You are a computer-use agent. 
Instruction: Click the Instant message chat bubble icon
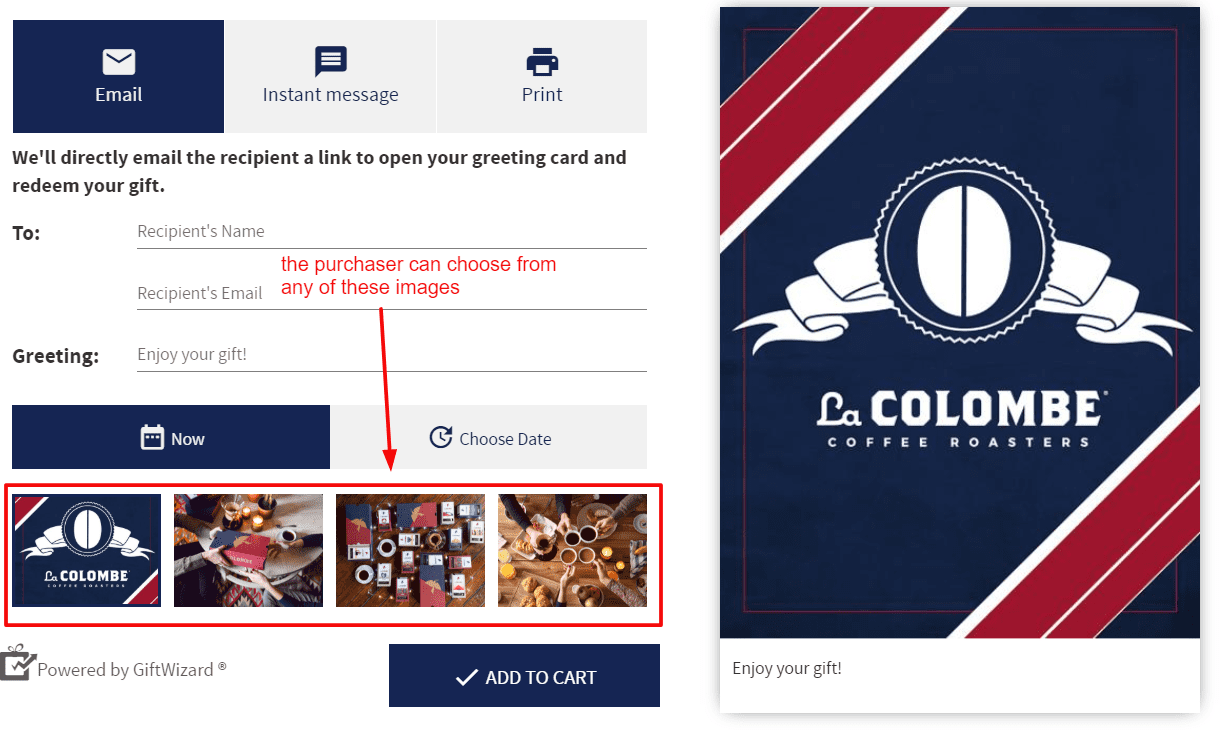click(330, 62)
